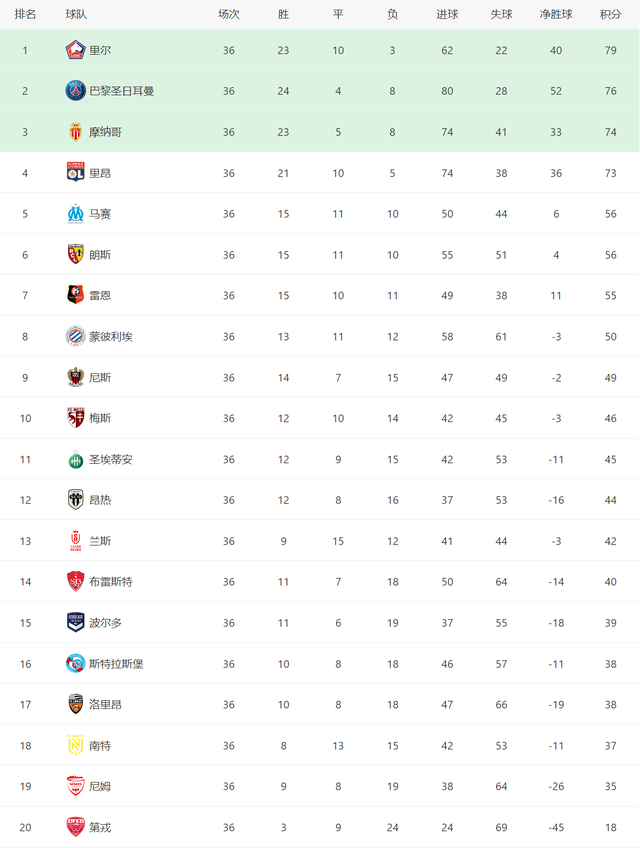The width and height of the screenshot is (640, 848).
Task: Open the 斯特拉斯堡 team name link
Action: 116,664
